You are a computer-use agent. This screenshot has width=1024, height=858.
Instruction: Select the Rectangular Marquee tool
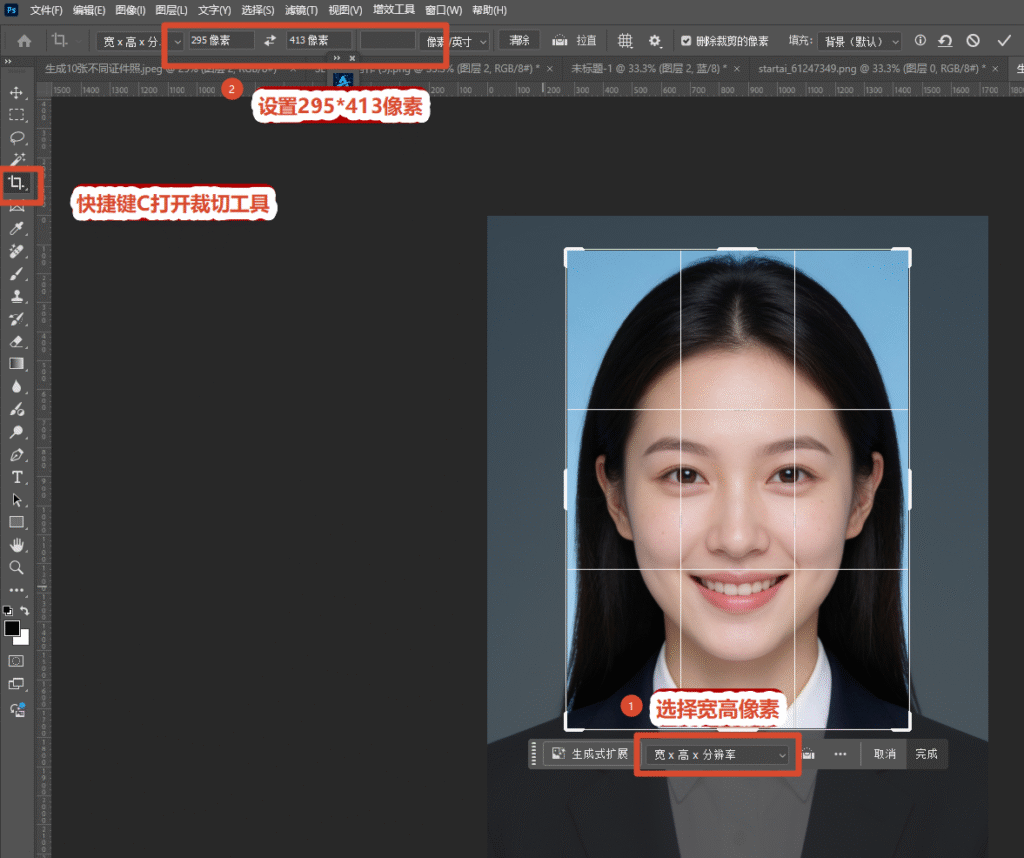[16, 115]
